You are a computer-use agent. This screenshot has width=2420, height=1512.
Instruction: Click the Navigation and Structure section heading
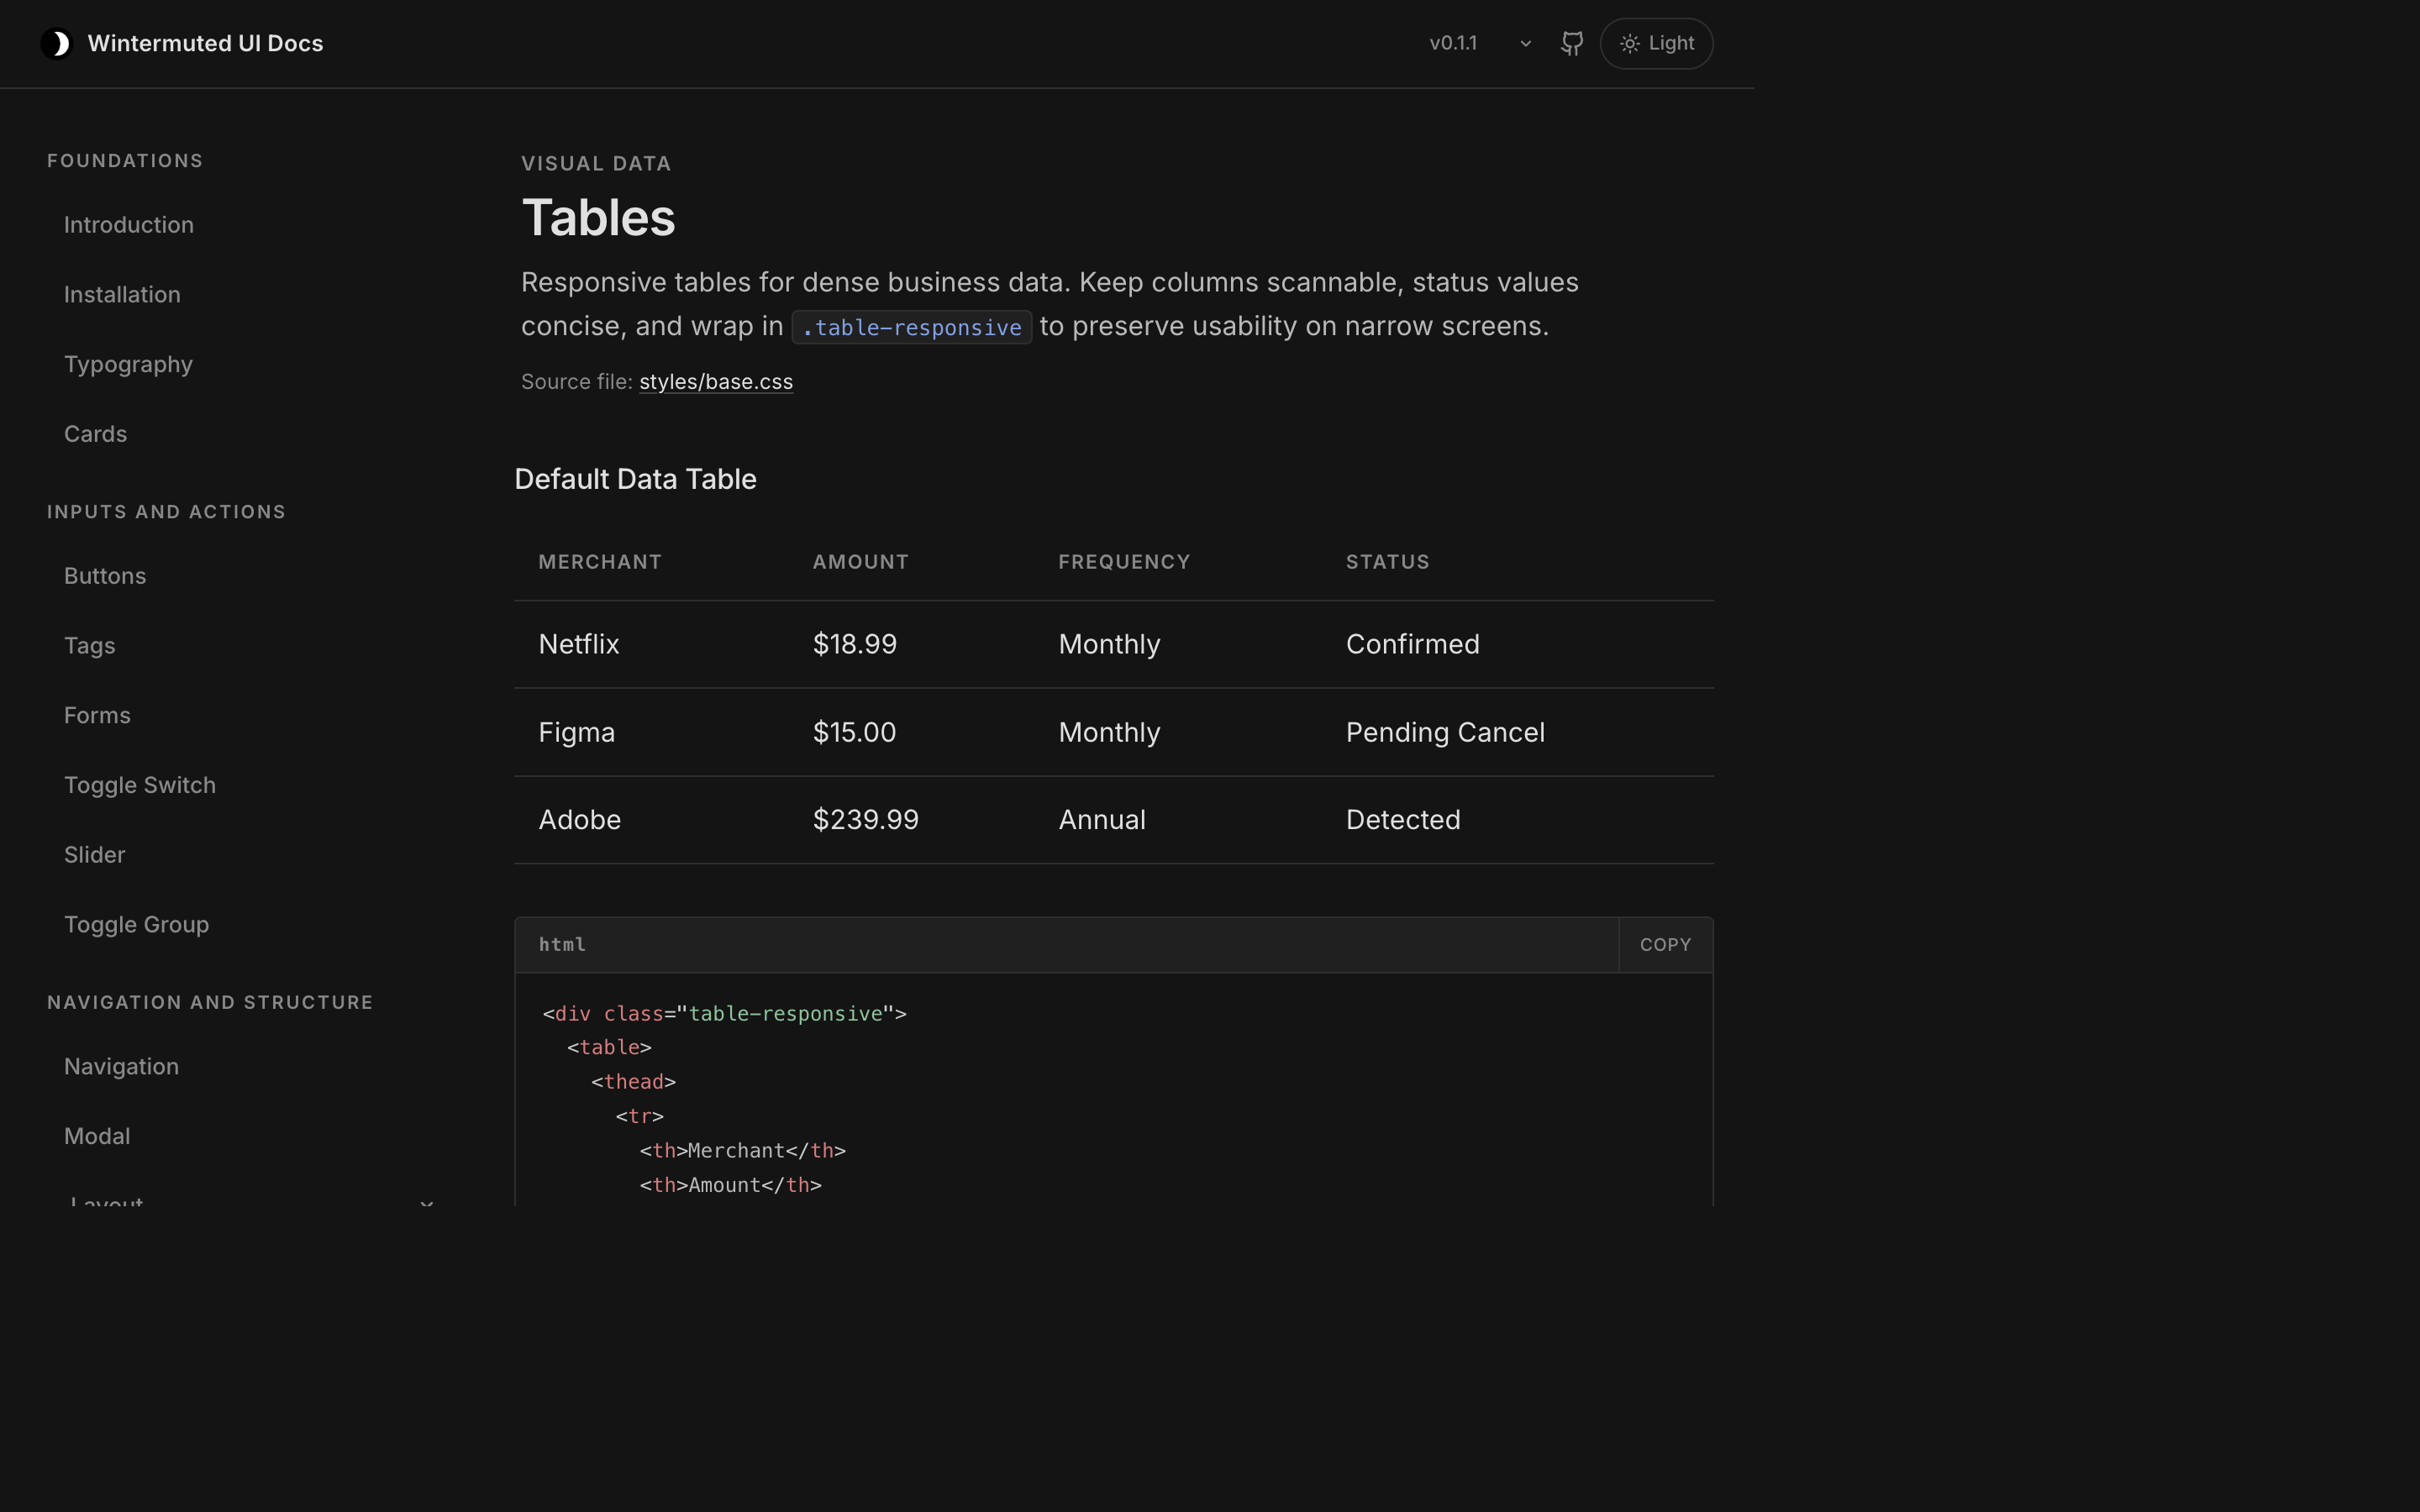click(x=210, y=1003)
